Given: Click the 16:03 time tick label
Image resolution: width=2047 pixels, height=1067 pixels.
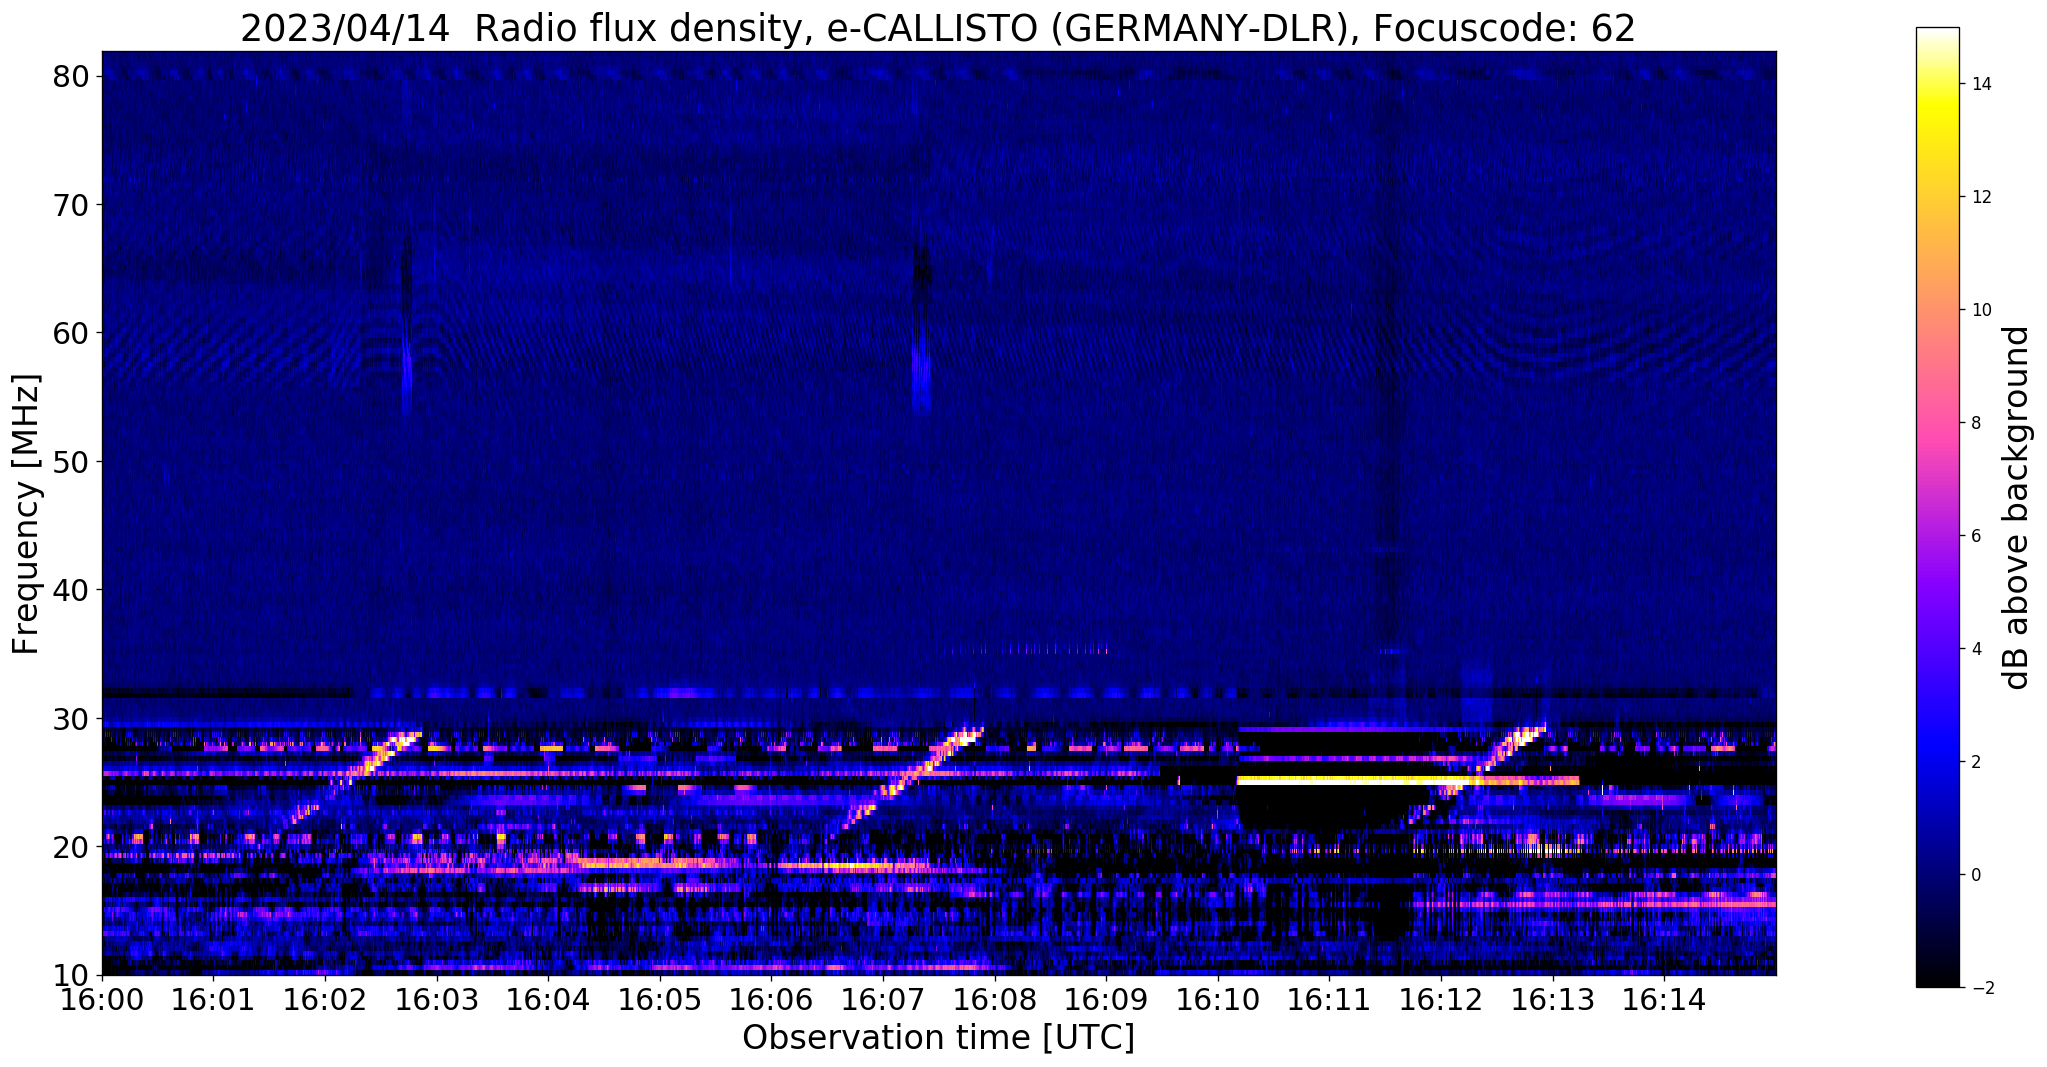Looking at the screenshot, I should (437, 999).
